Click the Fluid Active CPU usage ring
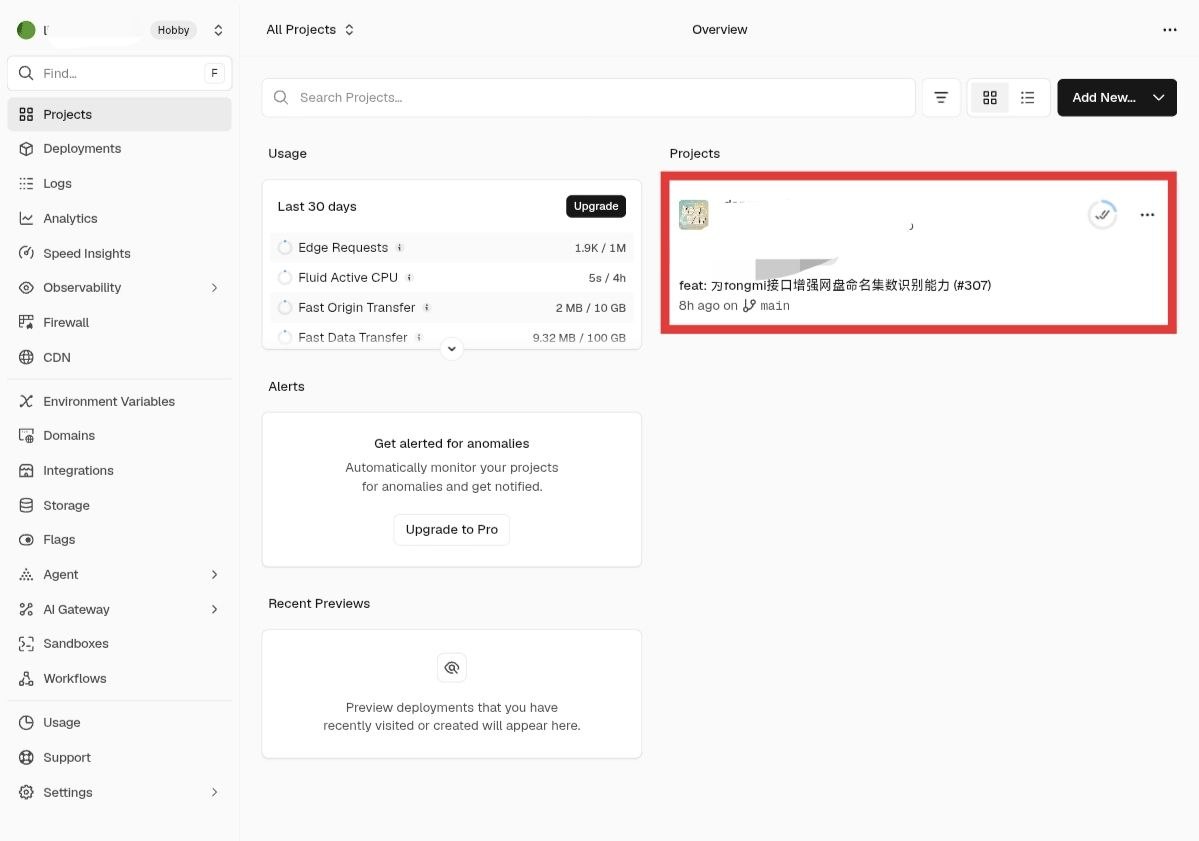The height and width of the screenshot is (841, 1199). (x=284, y=278)
